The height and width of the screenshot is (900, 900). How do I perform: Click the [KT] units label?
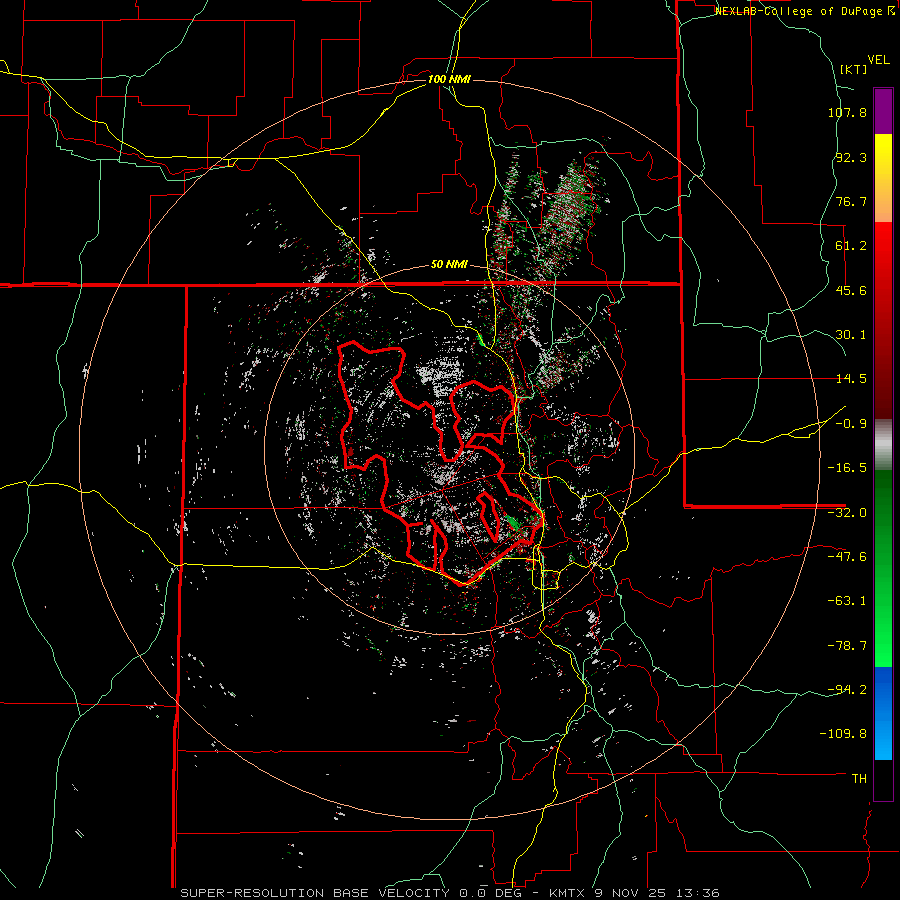point(854,69)
